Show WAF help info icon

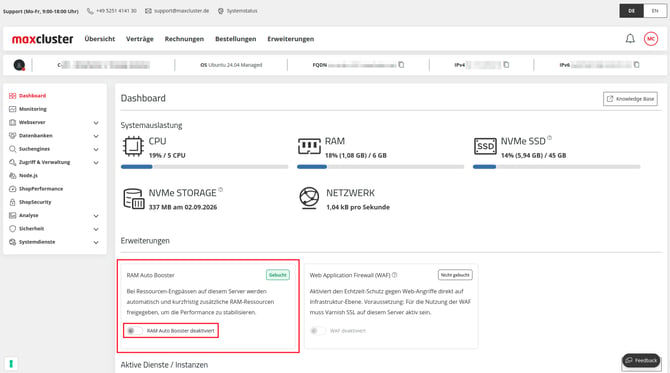(x=394, y=275)
